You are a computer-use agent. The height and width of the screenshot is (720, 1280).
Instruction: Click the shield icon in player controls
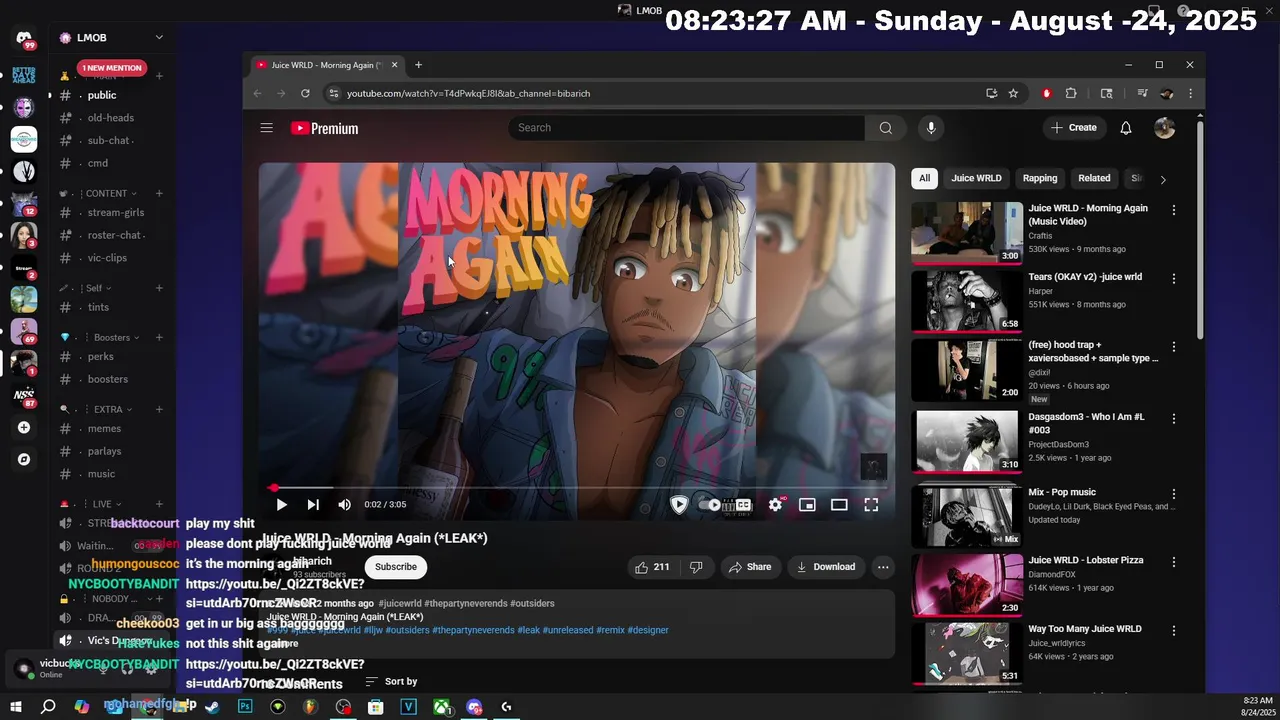point(679,505)
